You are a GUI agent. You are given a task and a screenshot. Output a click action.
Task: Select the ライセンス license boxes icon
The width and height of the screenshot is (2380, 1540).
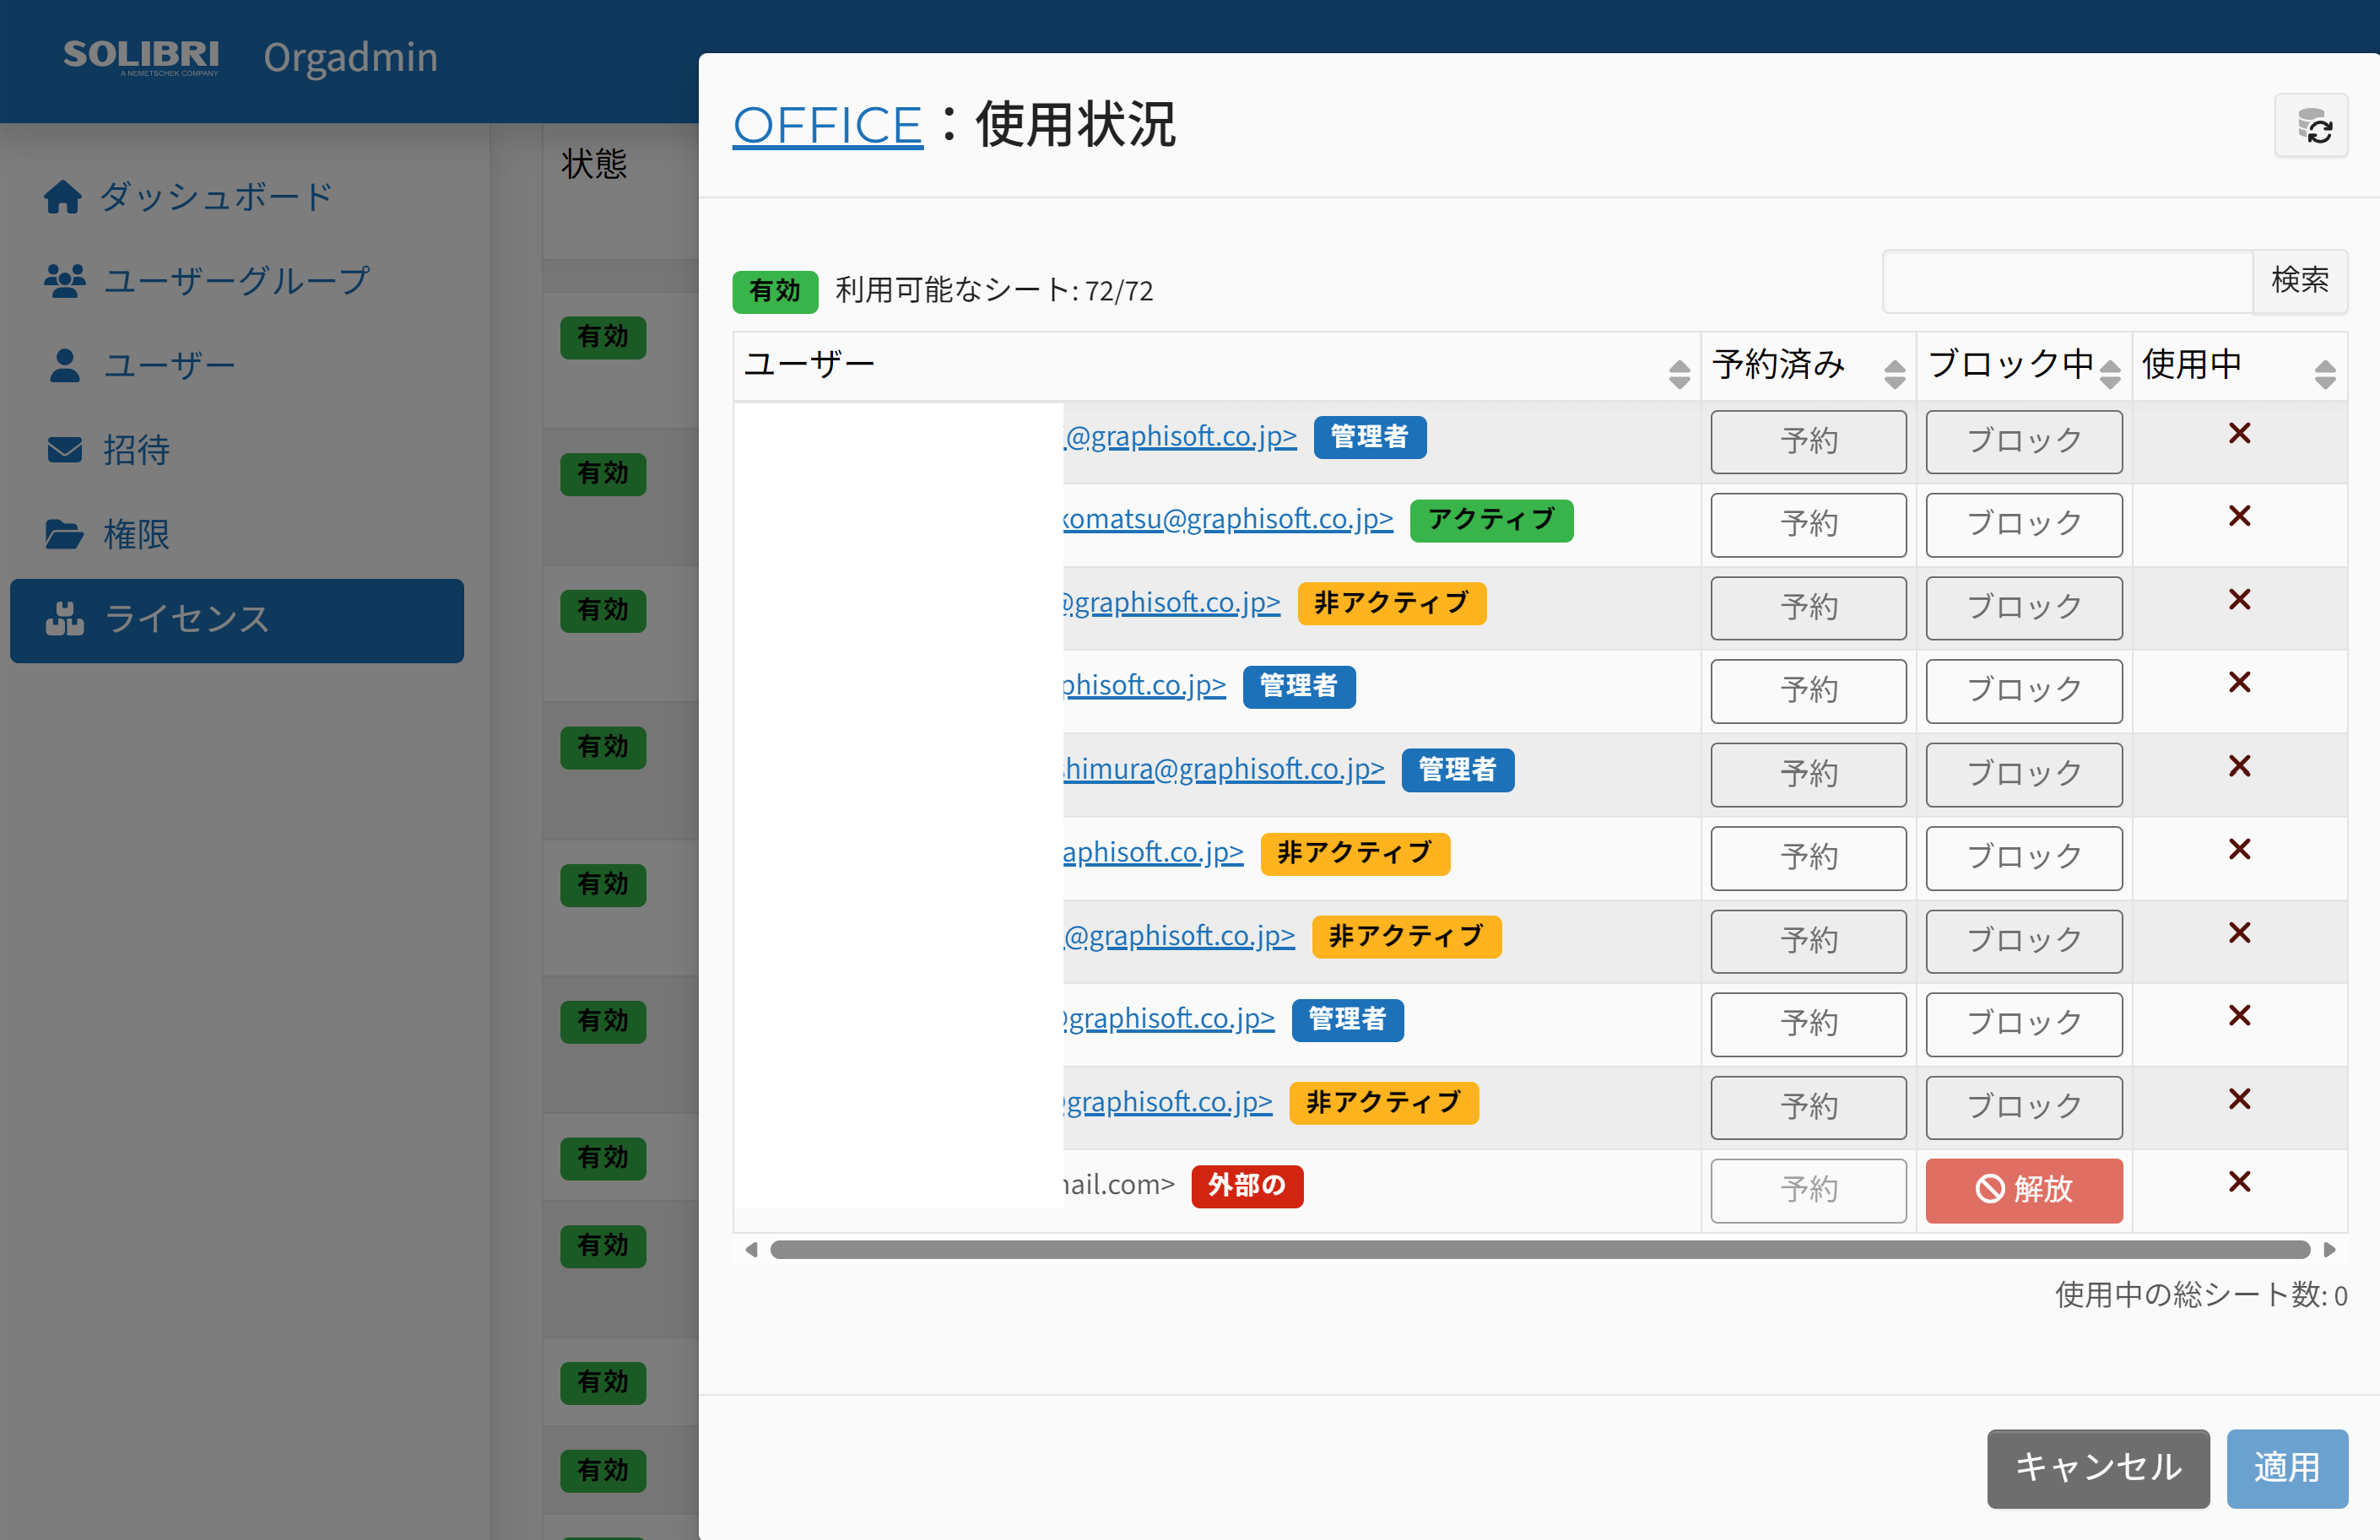[x=65, y=619]
